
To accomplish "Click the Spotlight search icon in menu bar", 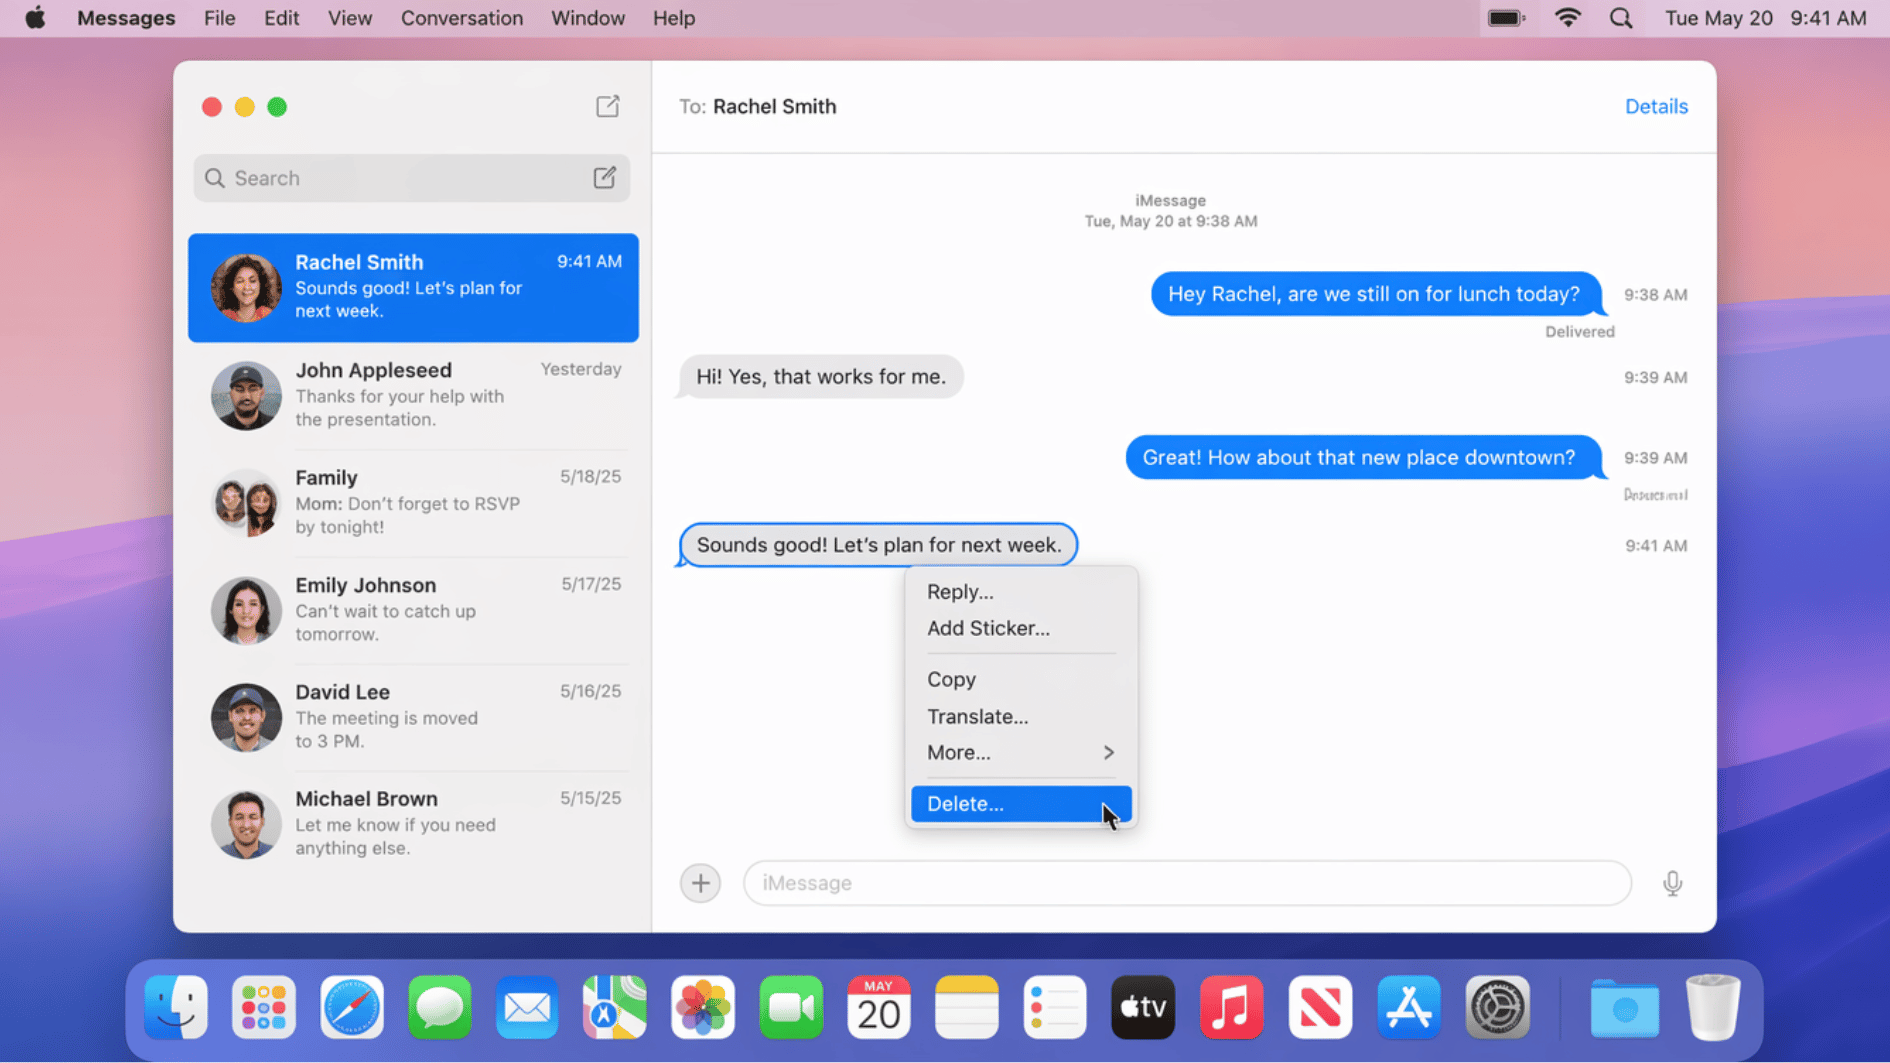I will (1621, 18).
